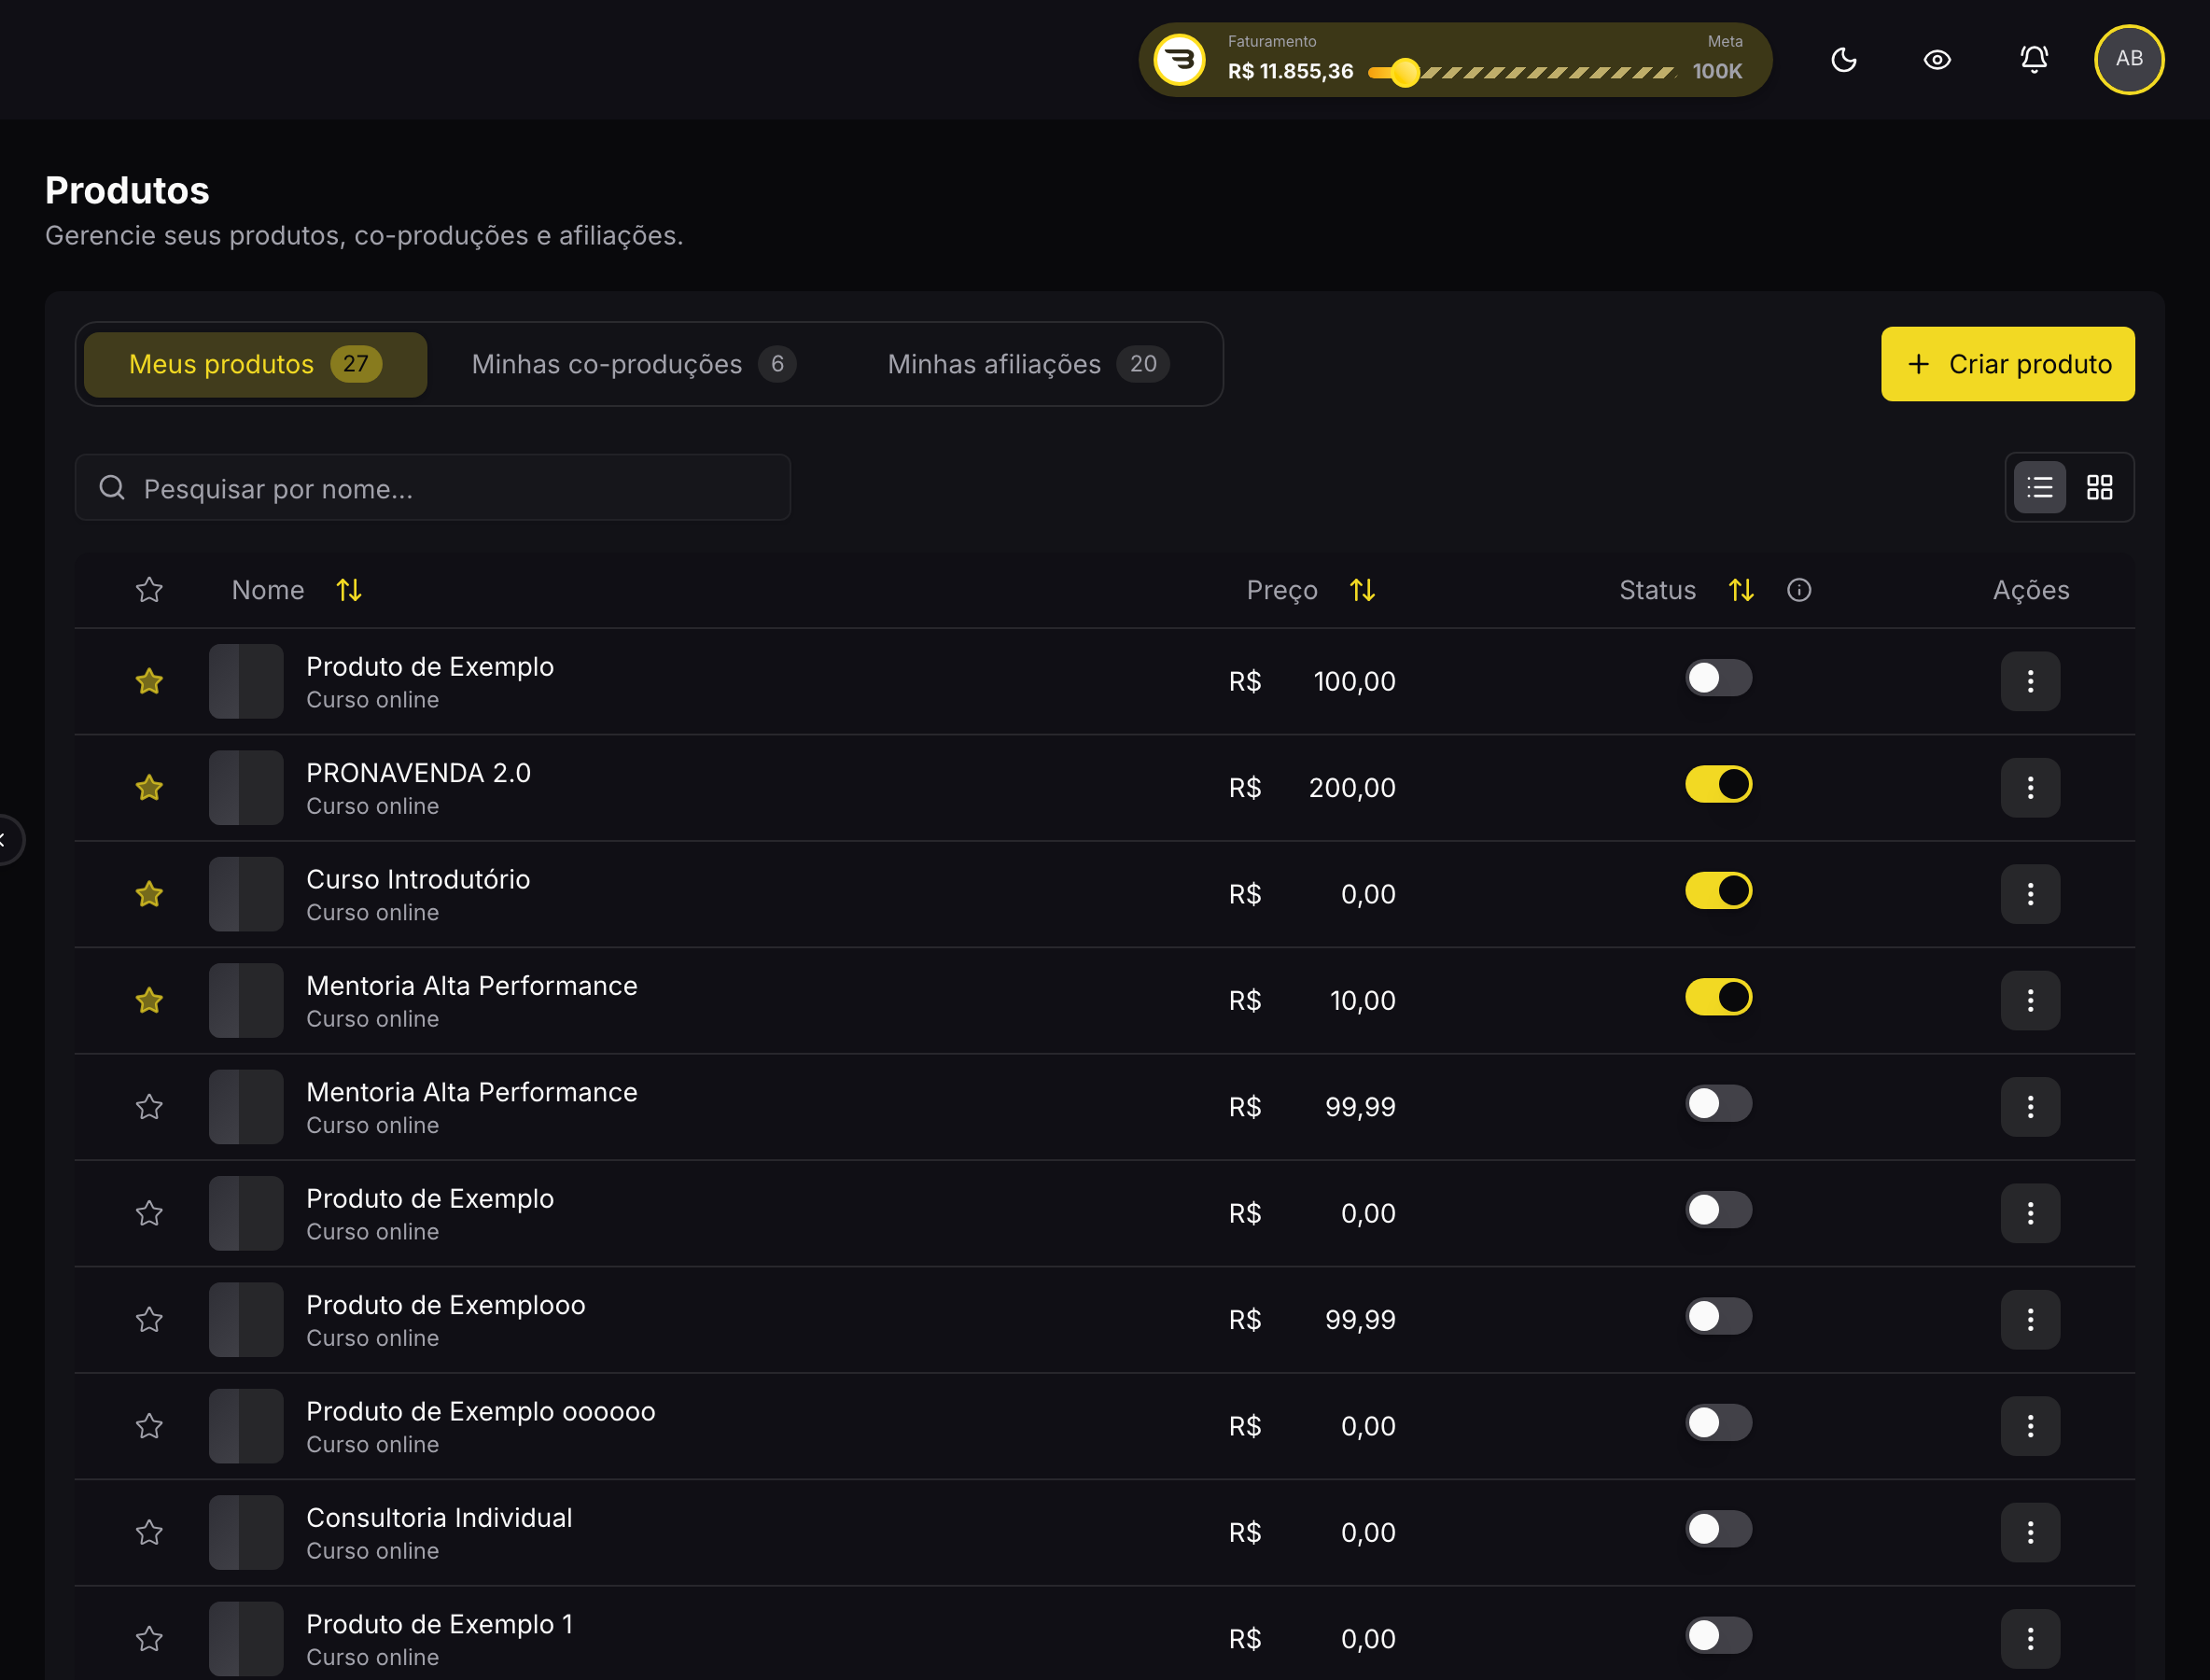Select Meus produtos tab
The width and height of the screenshot is (2210, 1680).
255,364
